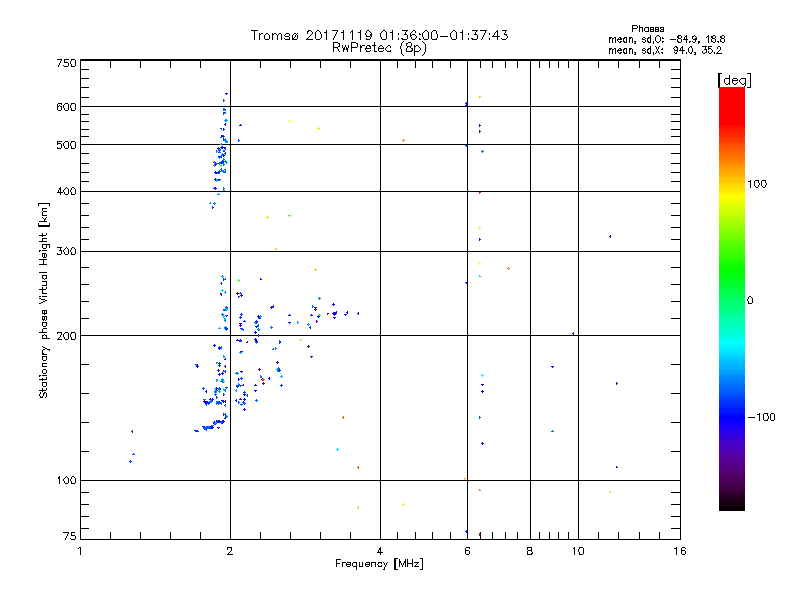This screenshot has width=800, height=600.
Task: Click the y-axis tick label "750"
Action: [x=66, y=63]
